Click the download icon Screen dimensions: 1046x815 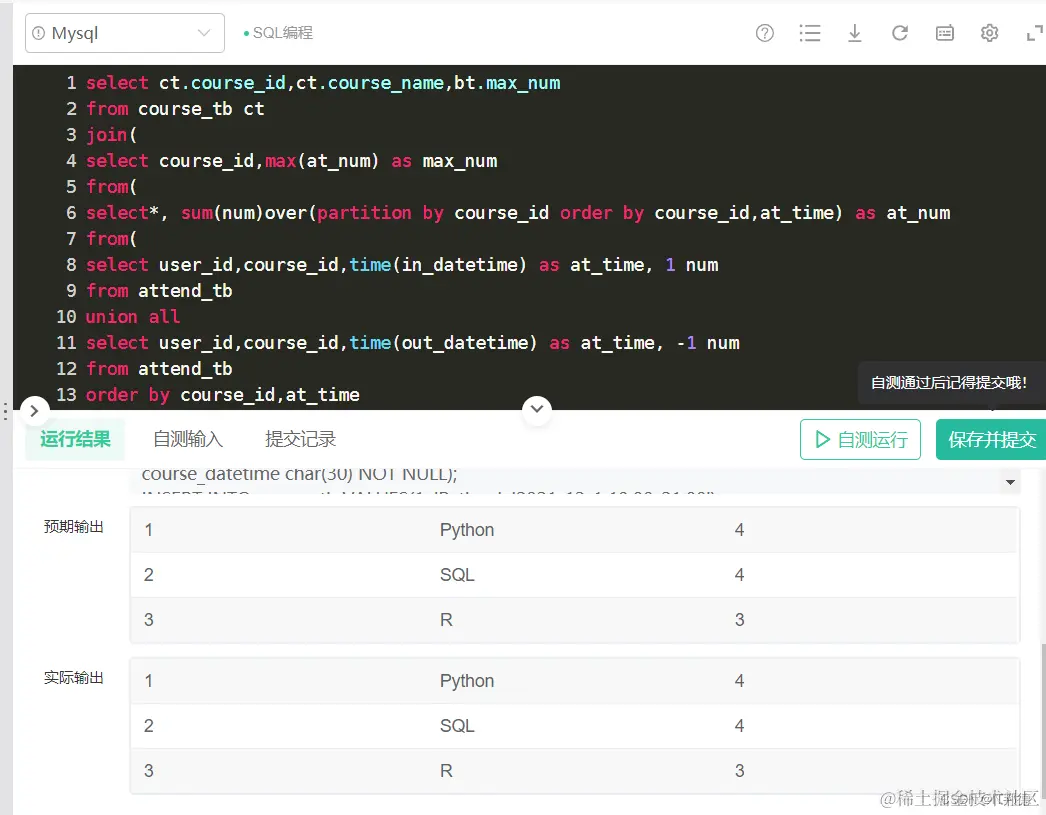point(855,33)
